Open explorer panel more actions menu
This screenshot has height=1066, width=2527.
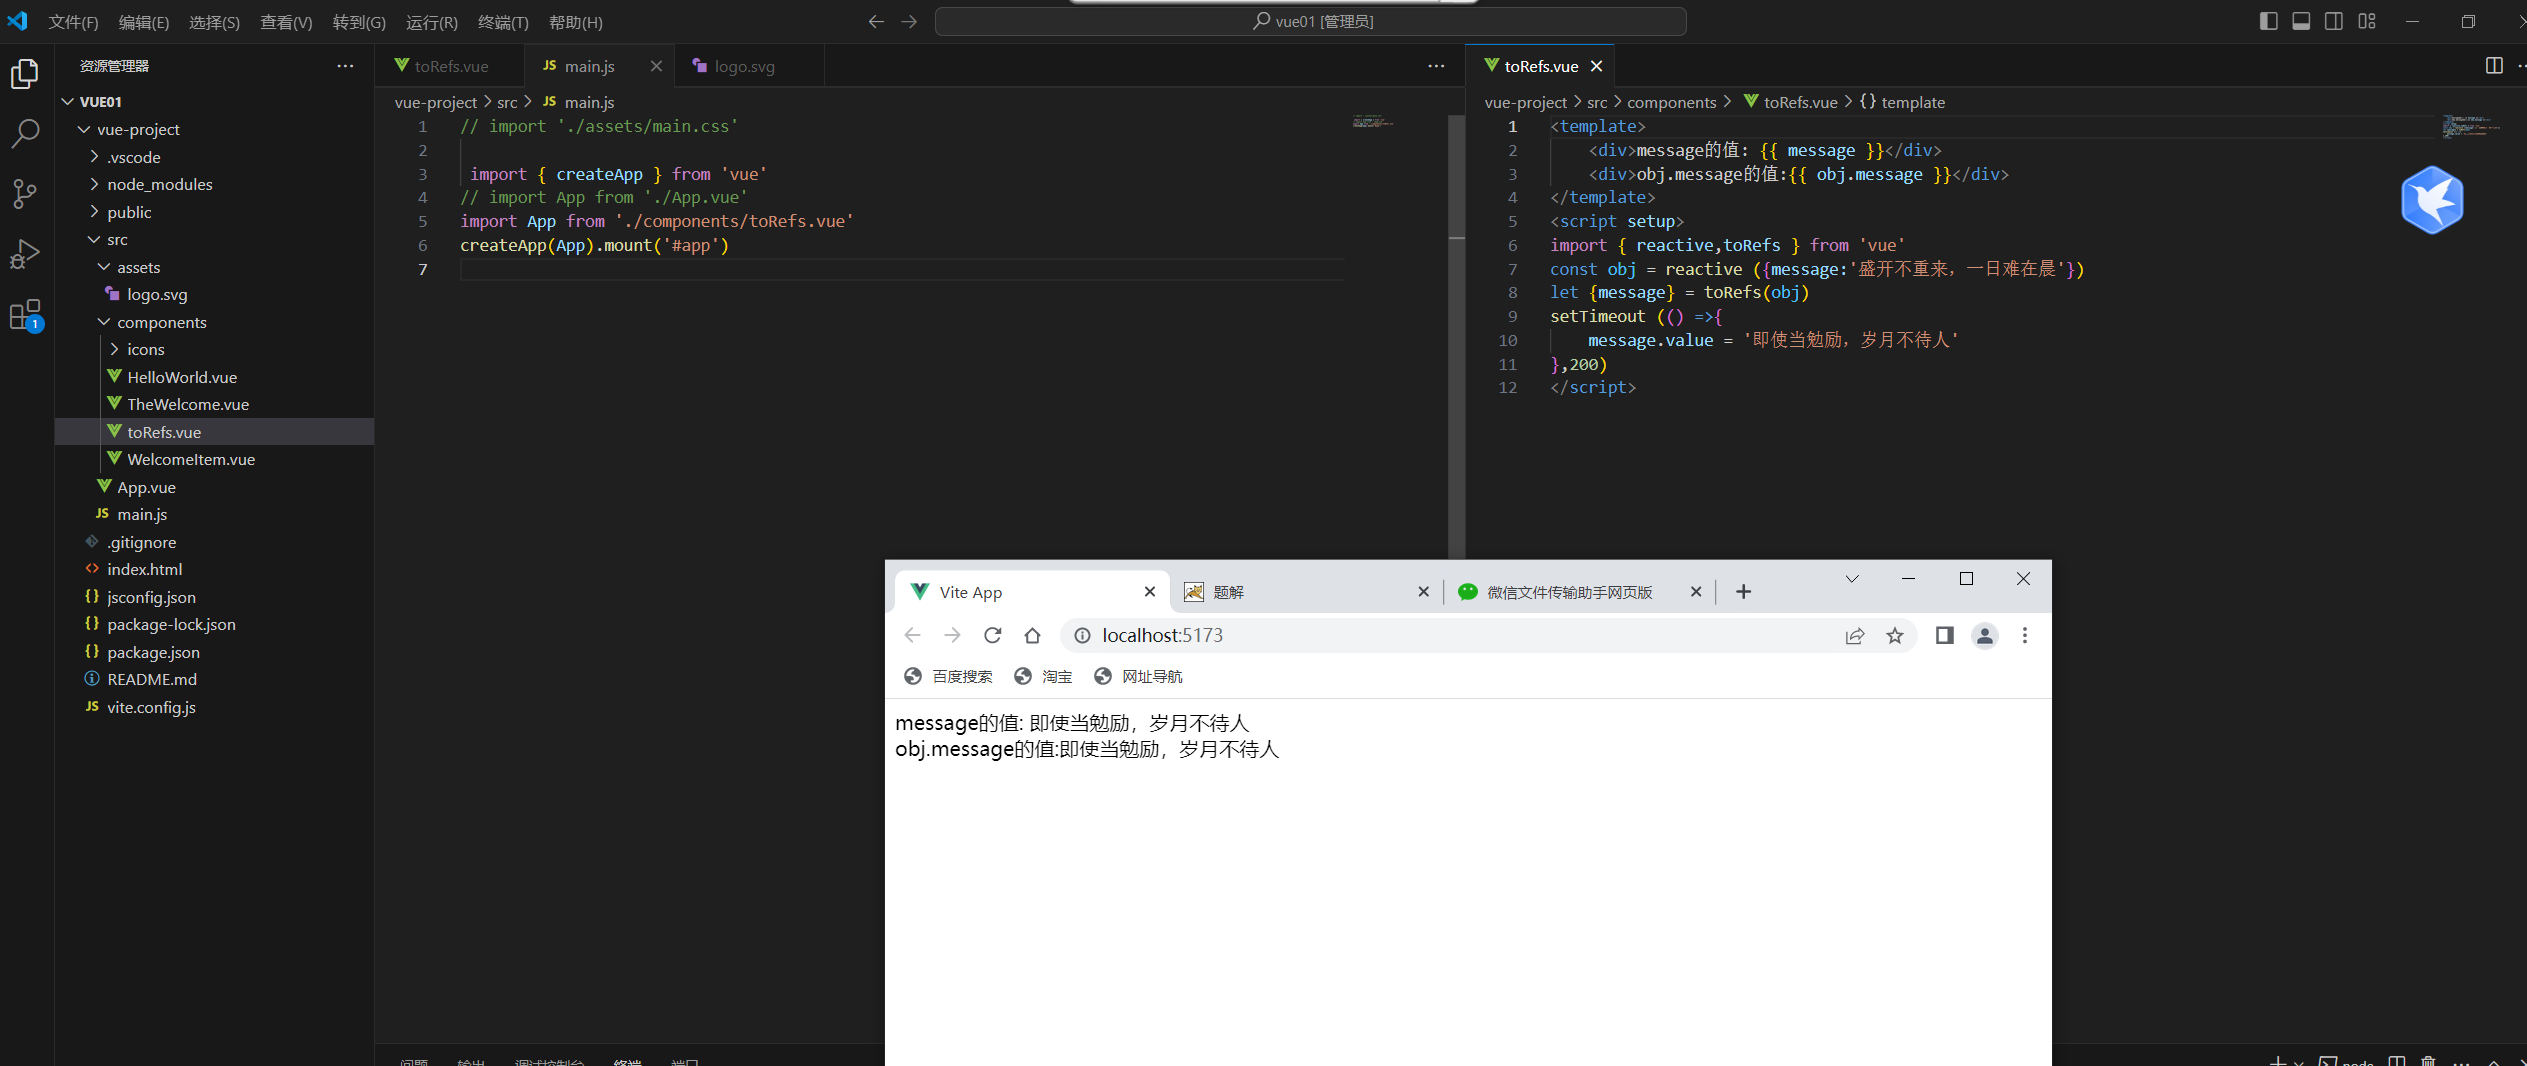coord(345,66)
